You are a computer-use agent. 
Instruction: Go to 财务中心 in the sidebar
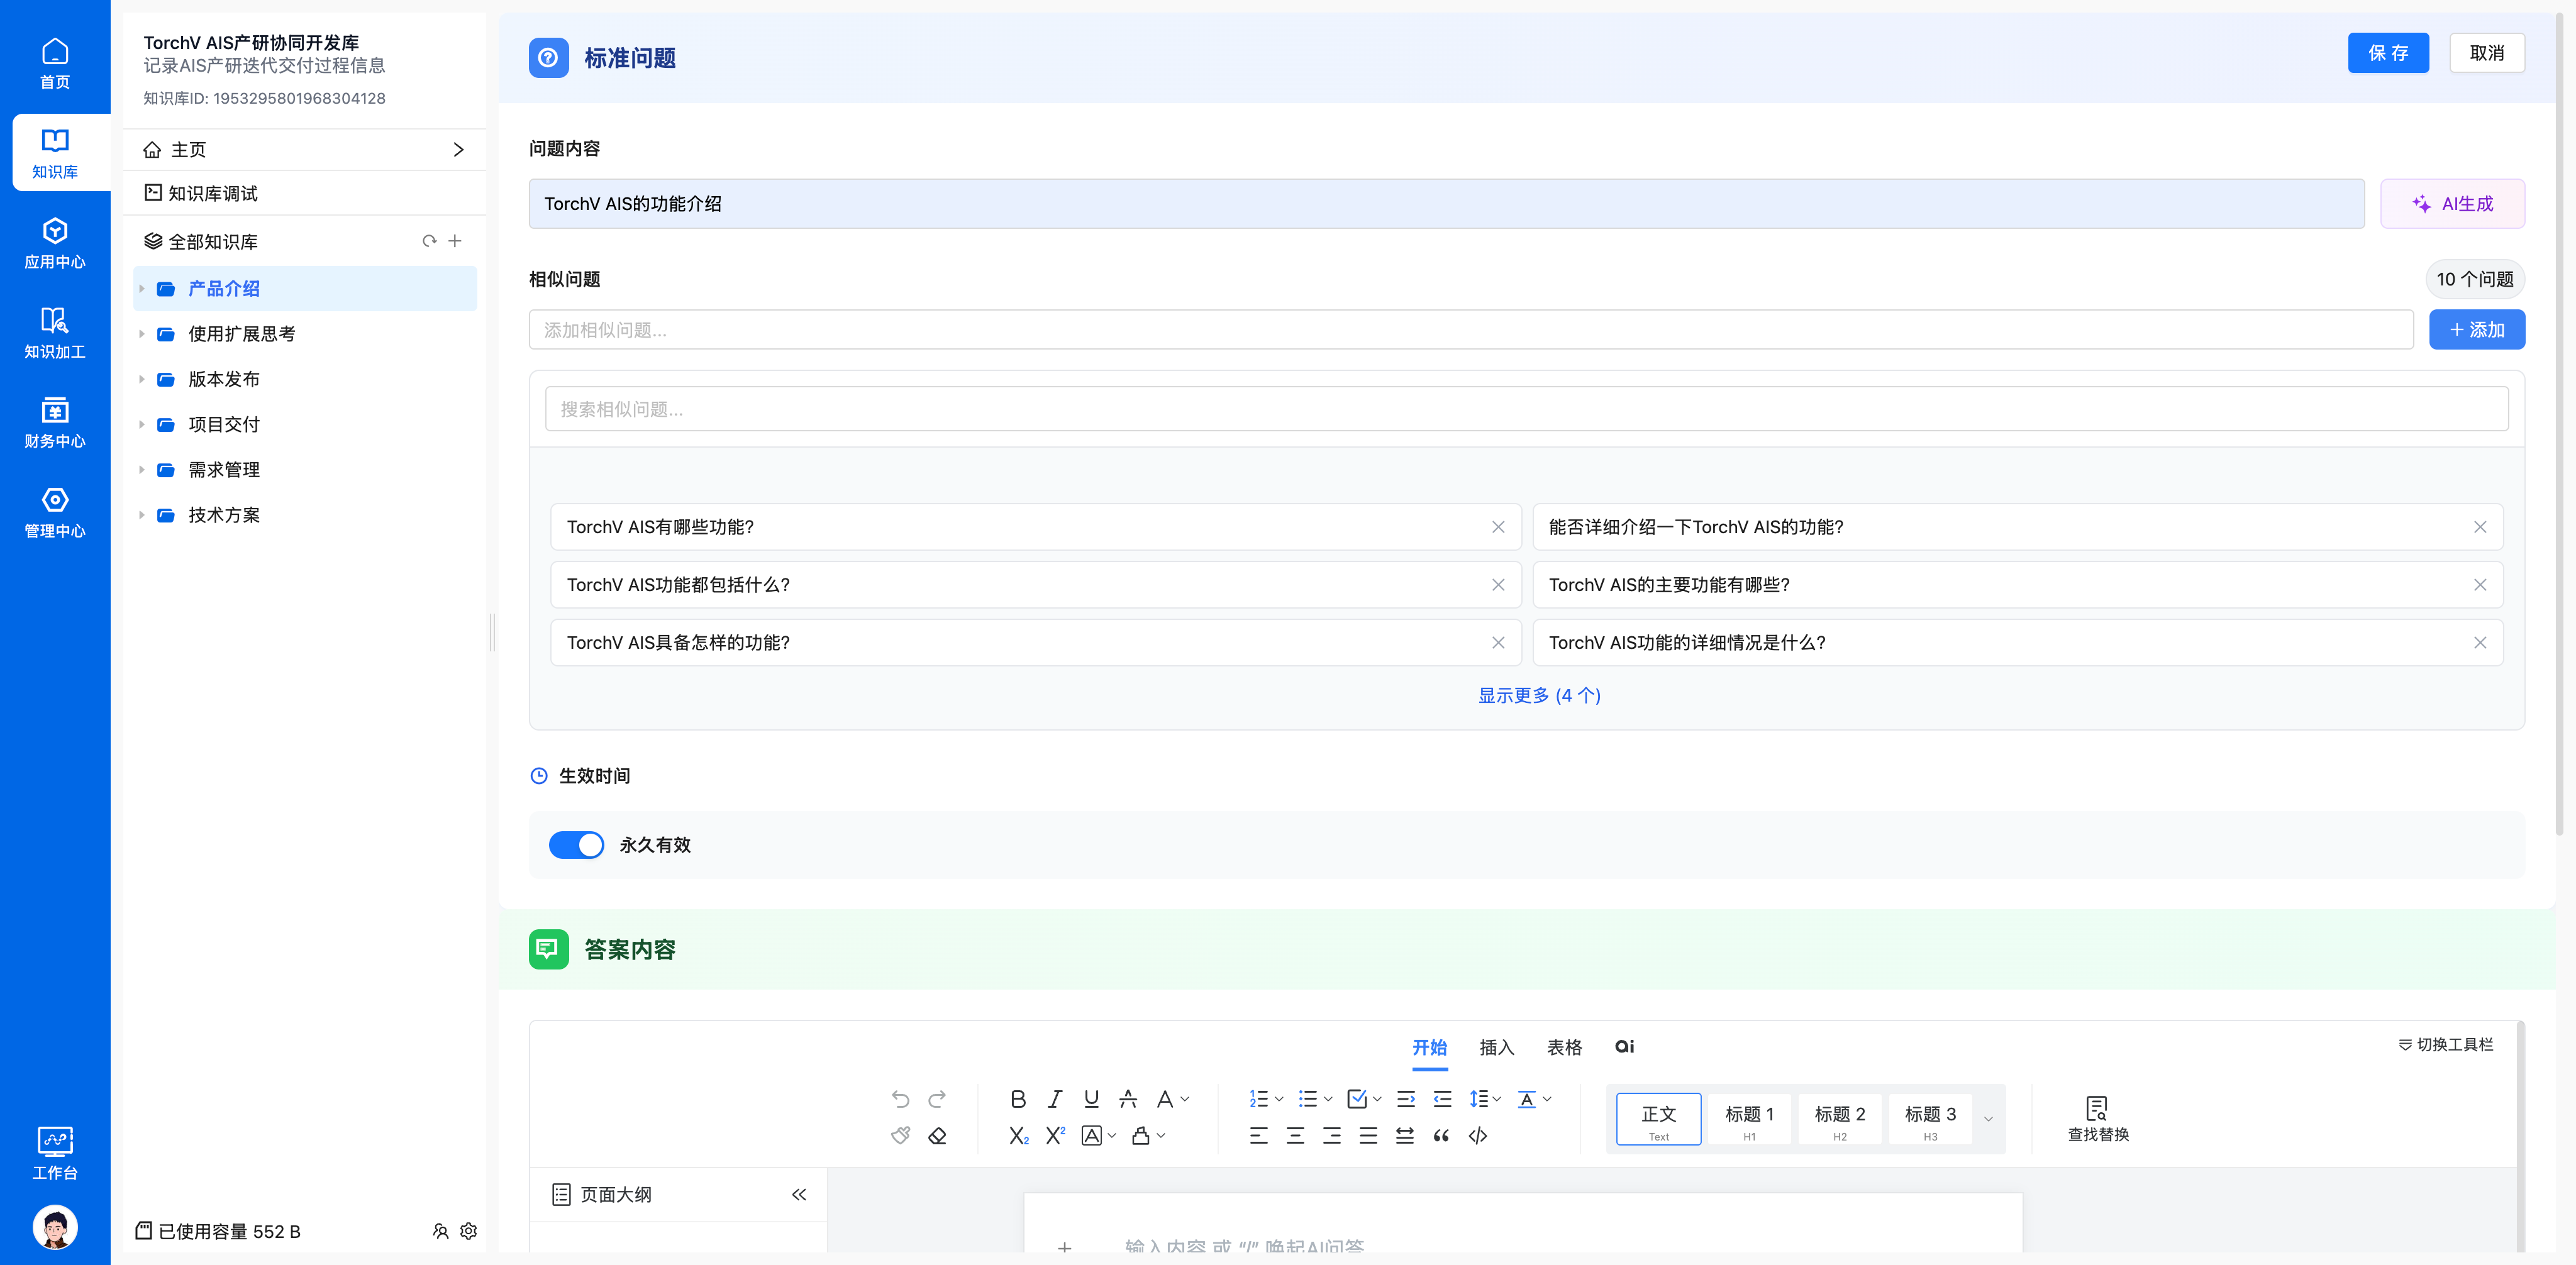click(55, 422)
